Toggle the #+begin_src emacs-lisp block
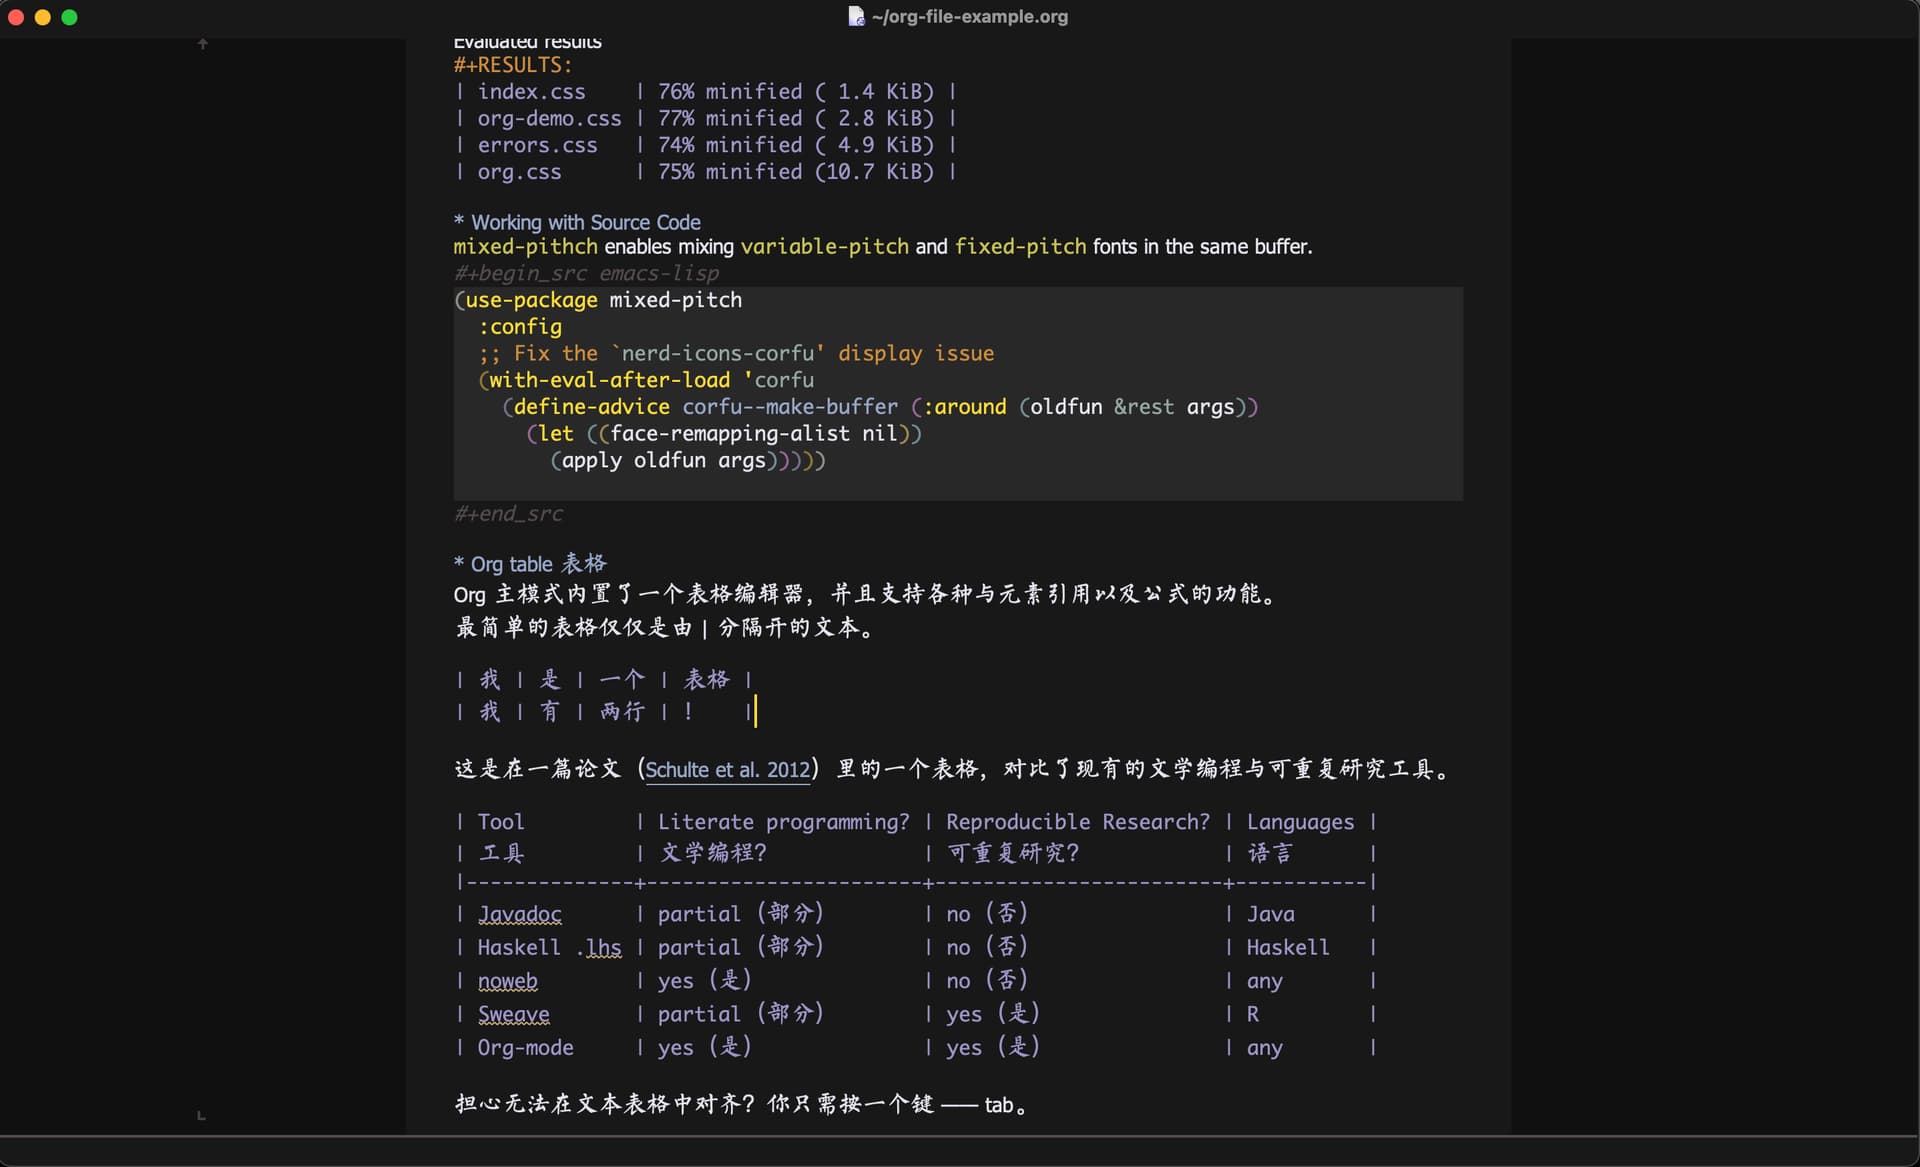This screenshot has width=1920, height=1167. point(586,273)
